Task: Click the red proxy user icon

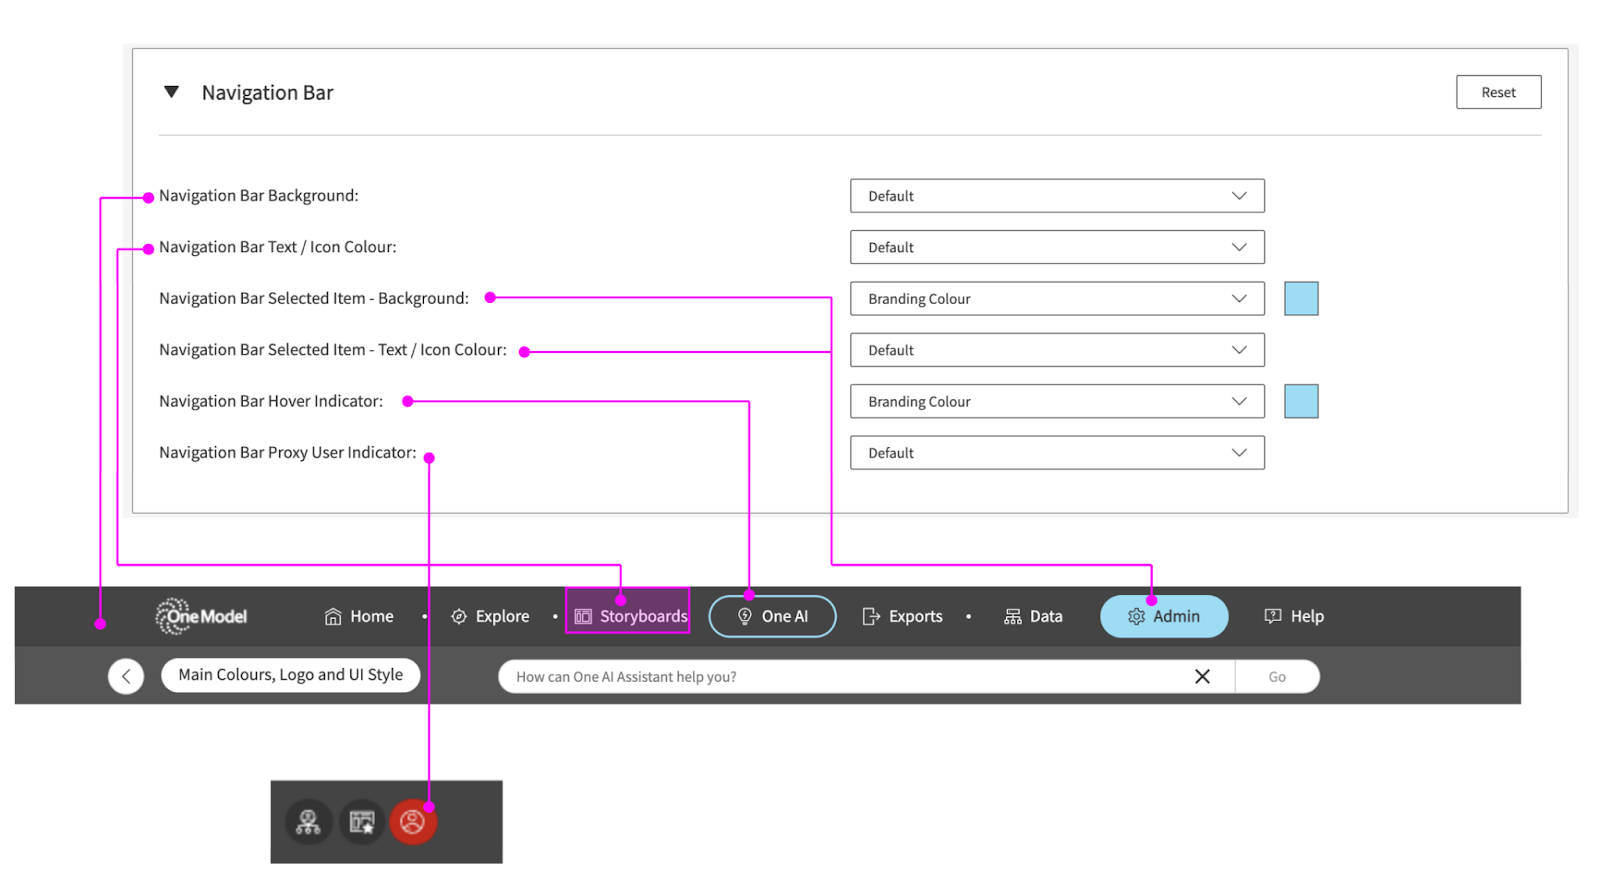Action: (x=412, y=823)
